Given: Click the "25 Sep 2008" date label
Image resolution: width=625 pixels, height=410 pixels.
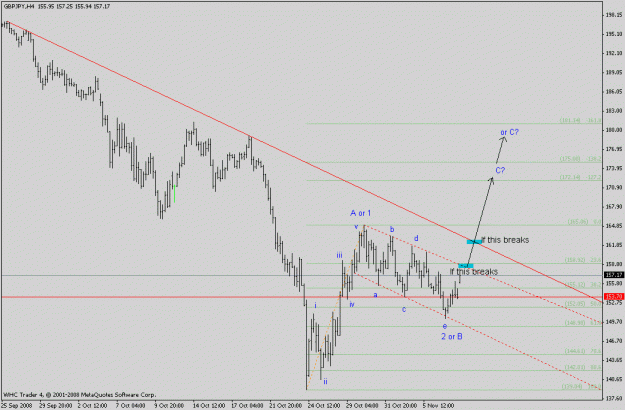Looking at the screenshot, I should 17,406.
